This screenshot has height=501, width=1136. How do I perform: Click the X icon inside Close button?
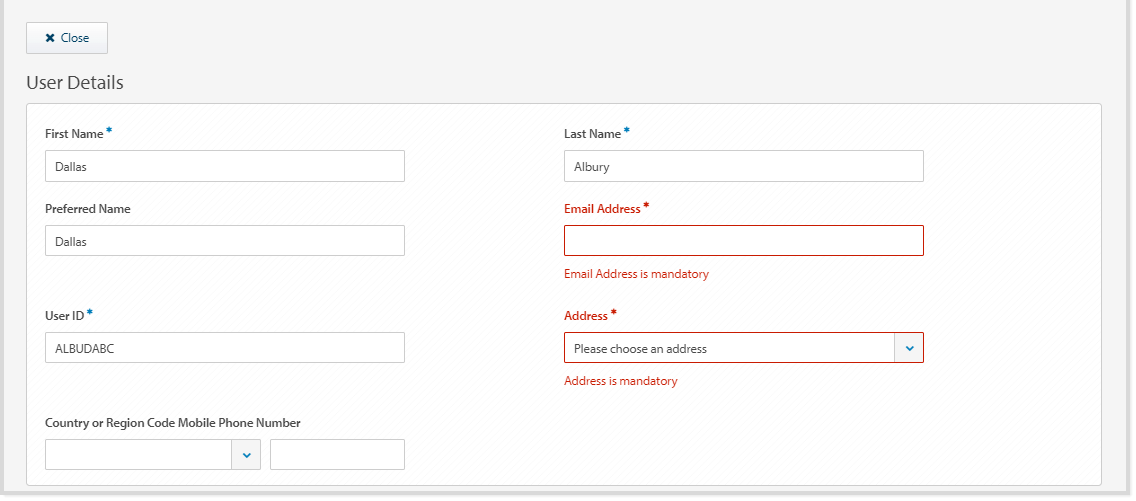tap(50, 38)
